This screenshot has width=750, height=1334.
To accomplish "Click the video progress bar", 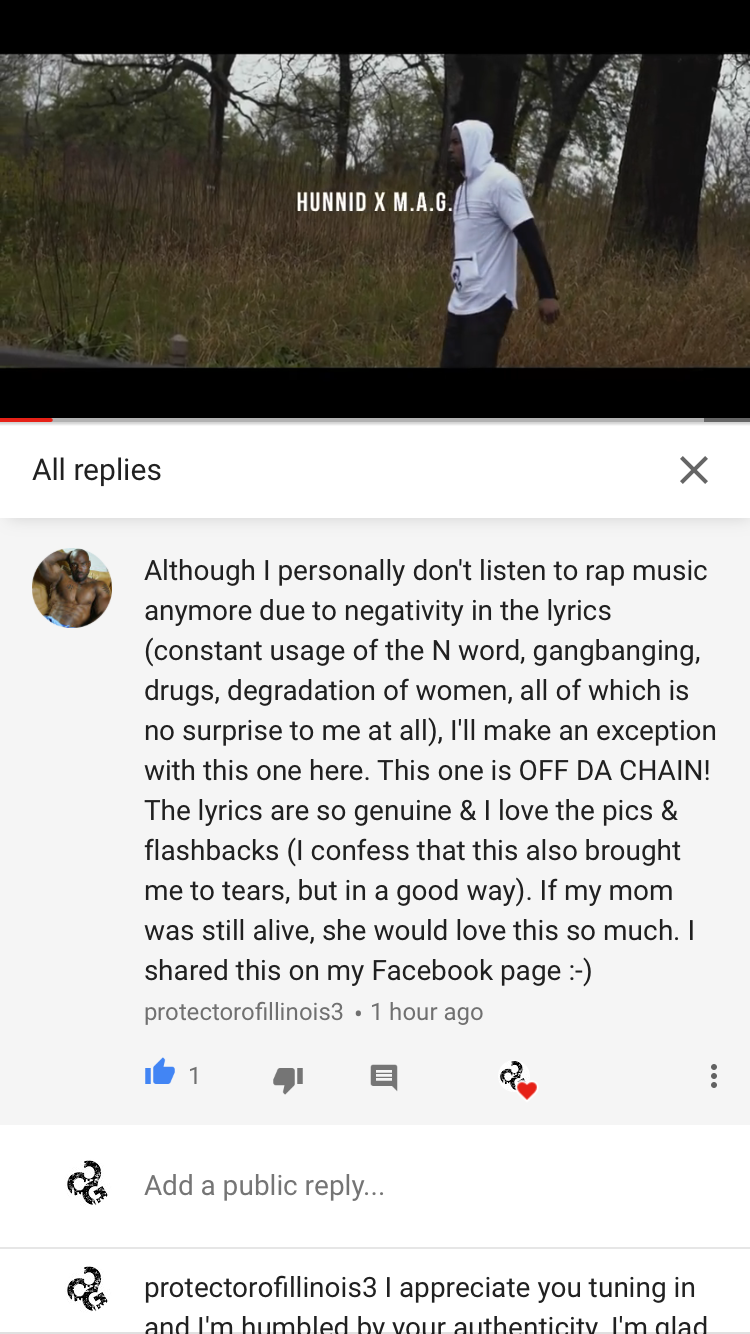I will pyautogui.click(x=375, y=420).
